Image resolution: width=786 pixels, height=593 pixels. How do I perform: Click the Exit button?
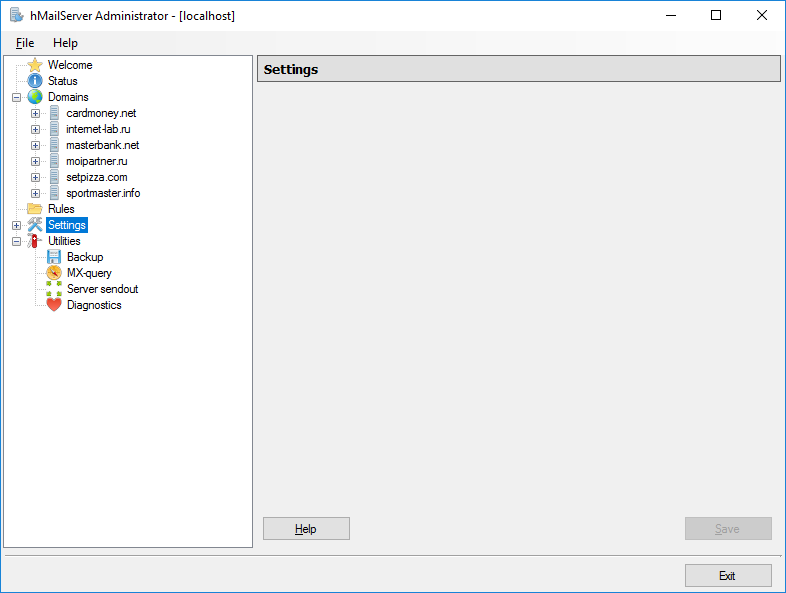[x=728, y=575]
